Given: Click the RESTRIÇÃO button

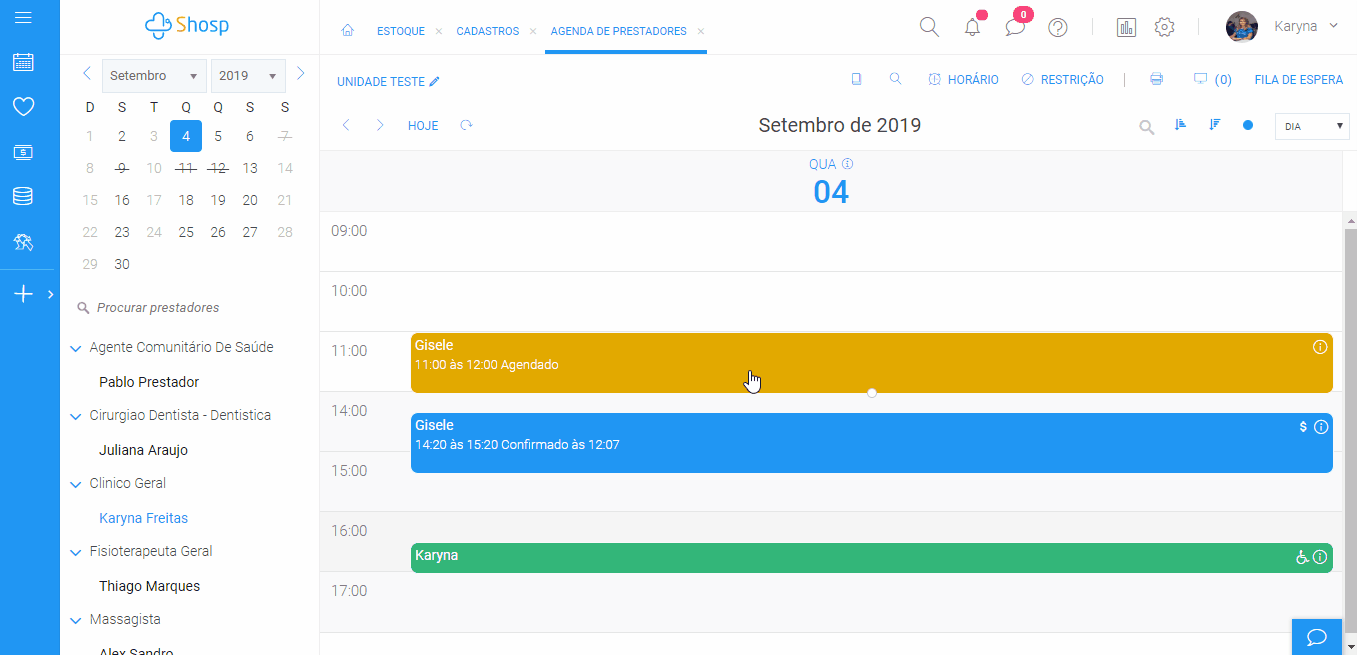Looking at the screenshot, I should click(x=1062, y=80).
